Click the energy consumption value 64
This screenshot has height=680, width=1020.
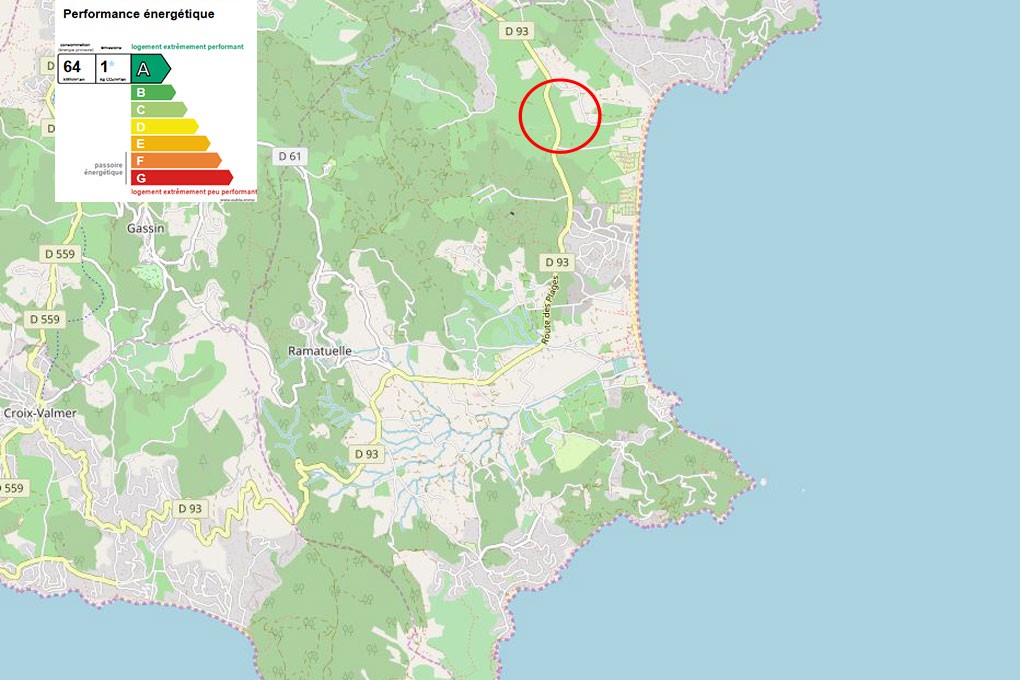pos(73,67)
